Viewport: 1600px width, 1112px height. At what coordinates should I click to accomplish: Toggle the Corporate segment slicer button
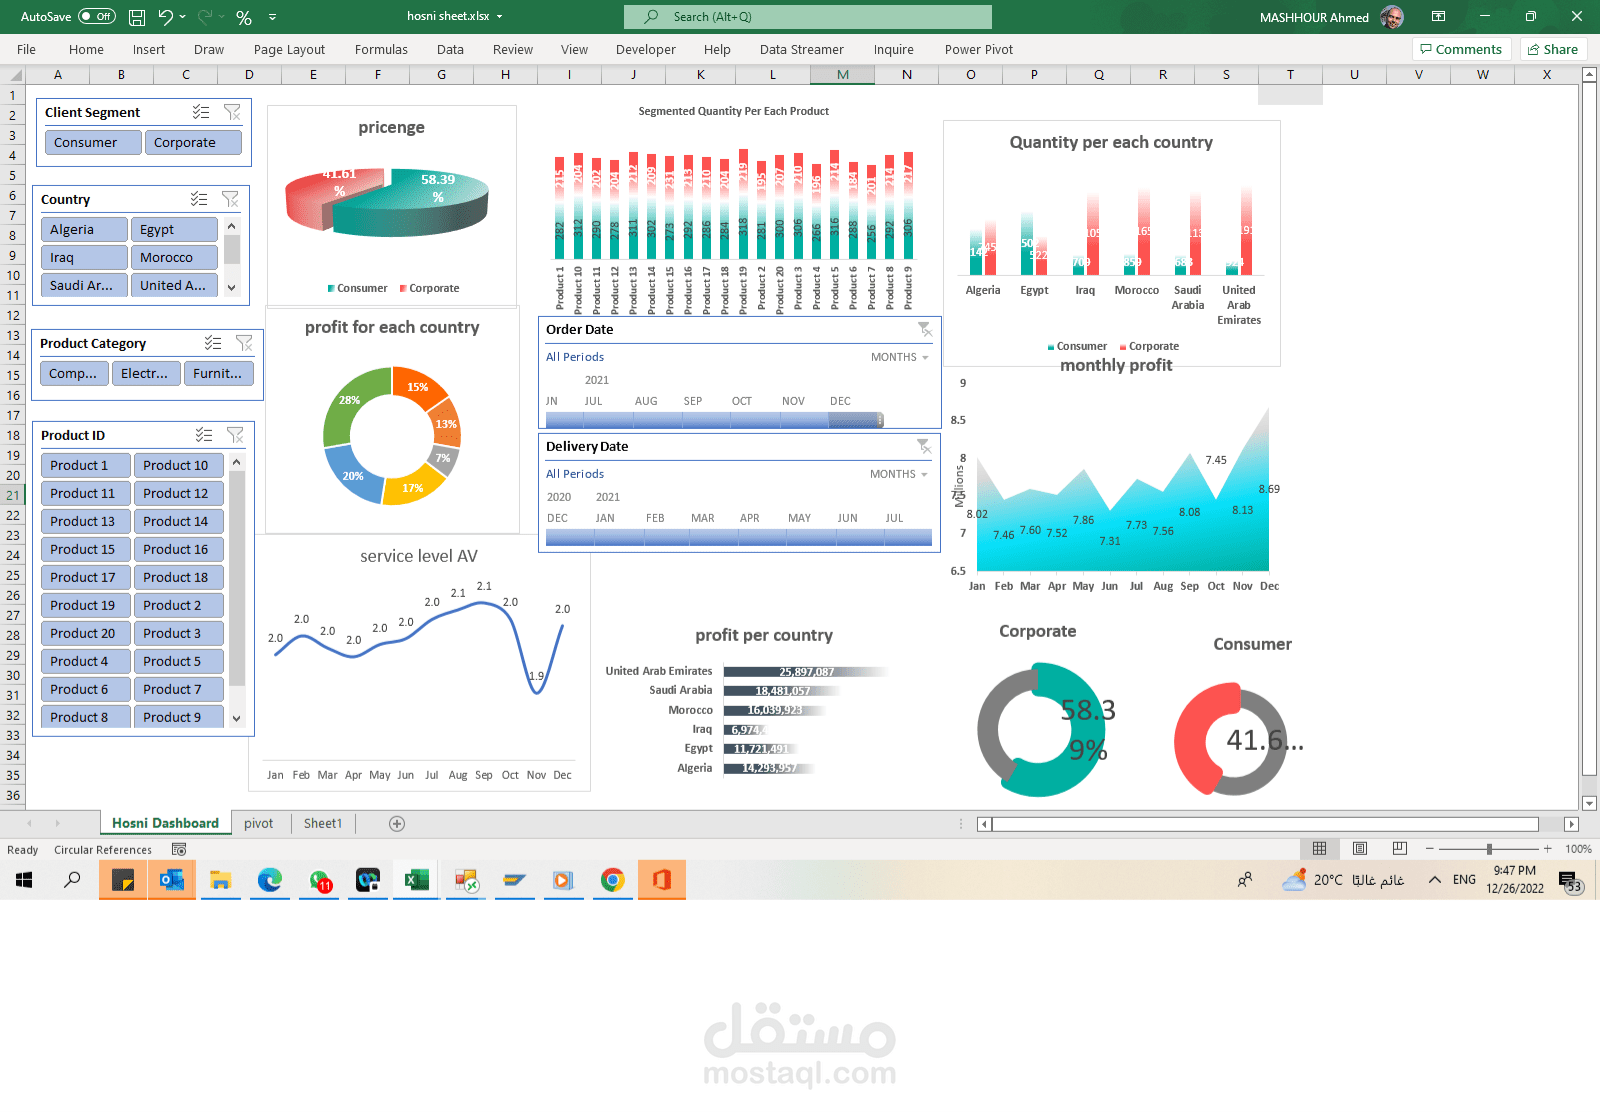click(x=193, y=143)
